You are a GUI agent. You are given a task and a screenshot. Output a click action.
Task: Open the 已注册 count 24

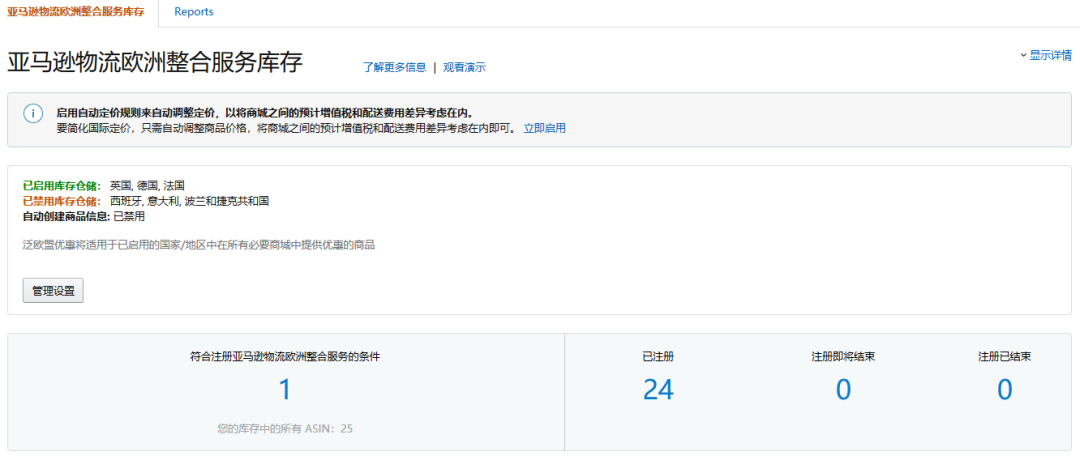coord(658,390)
